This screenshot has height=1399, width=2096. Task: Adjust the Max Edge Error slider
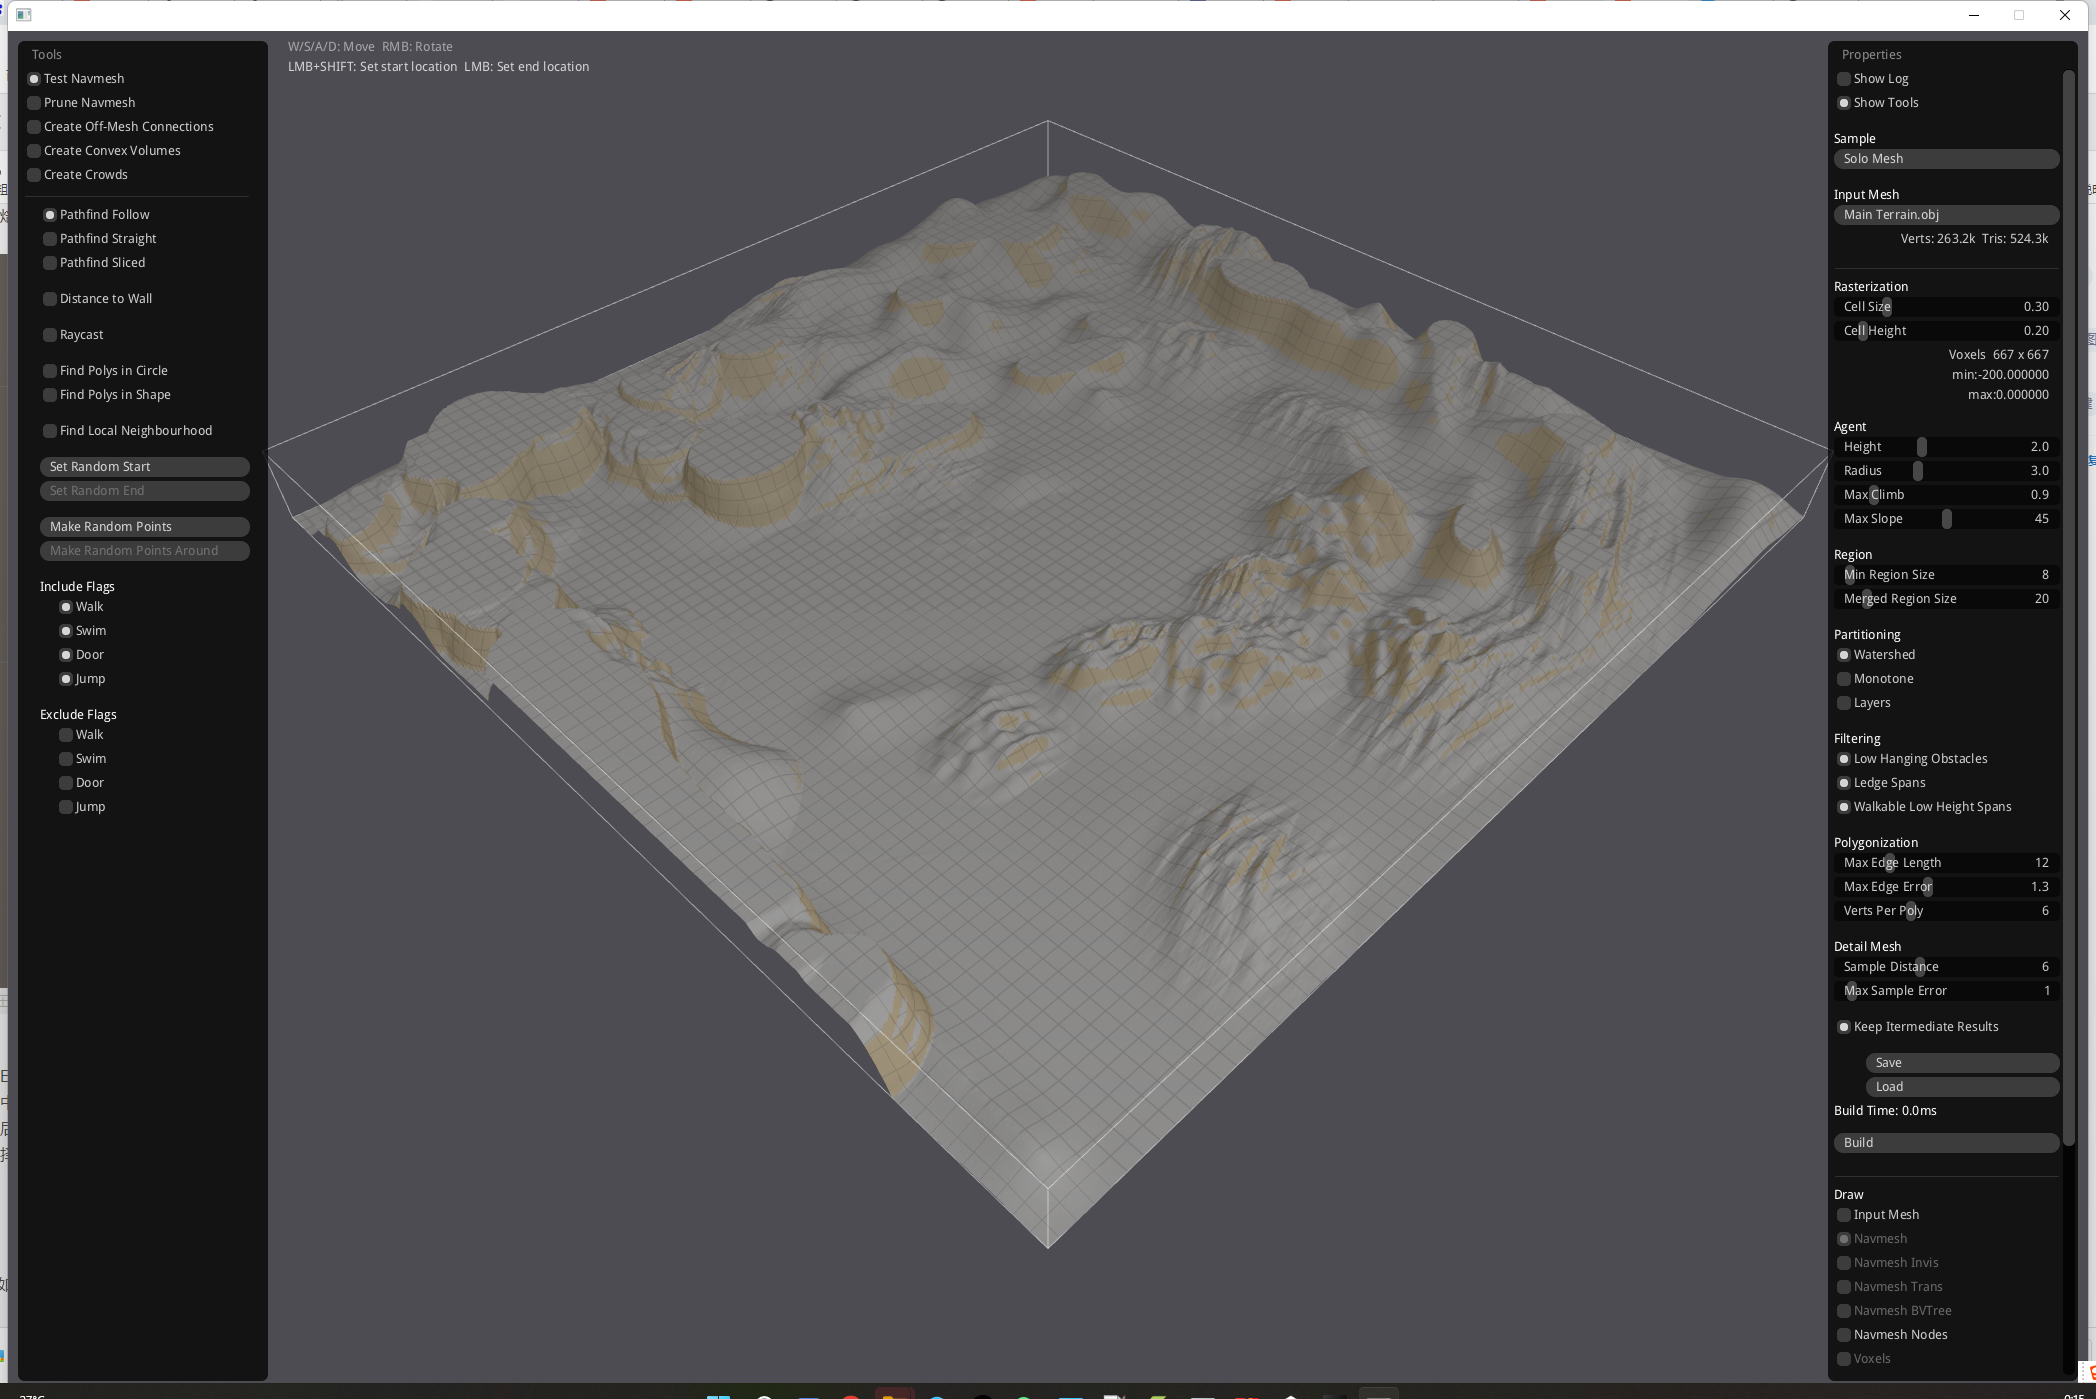[x=1946, y=887]
